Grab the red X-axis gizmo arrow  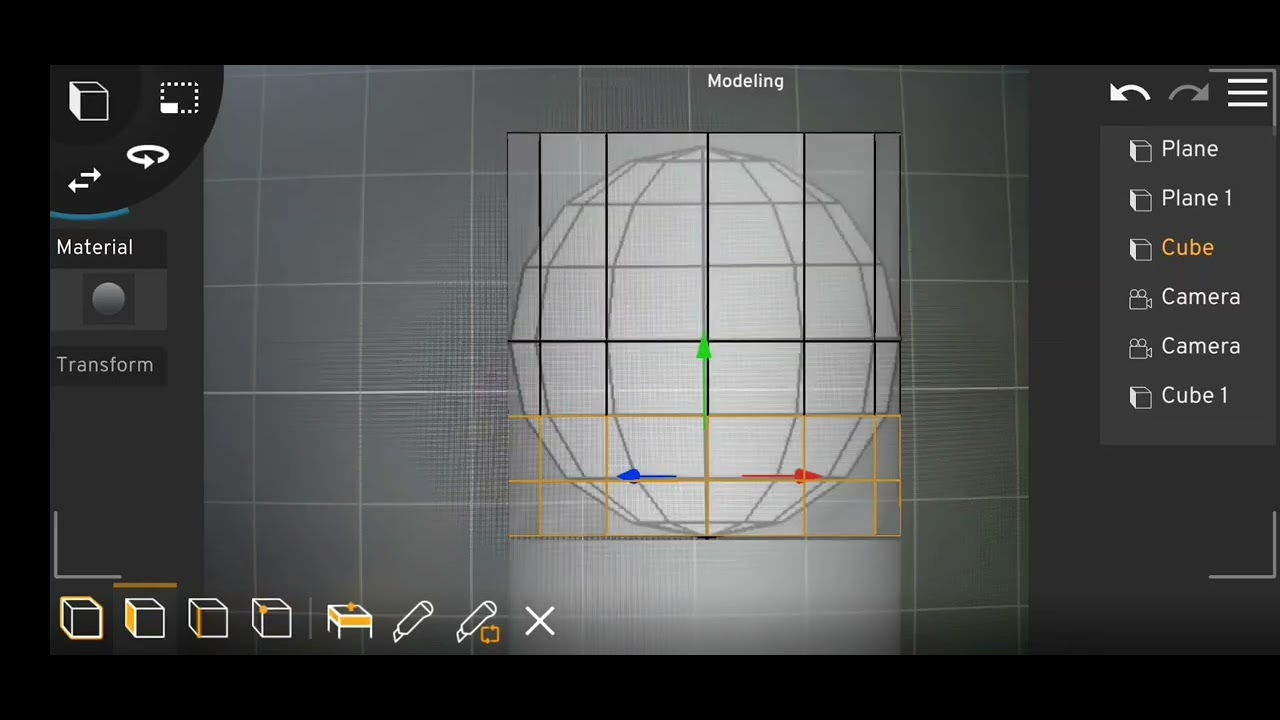click(805, 476)
